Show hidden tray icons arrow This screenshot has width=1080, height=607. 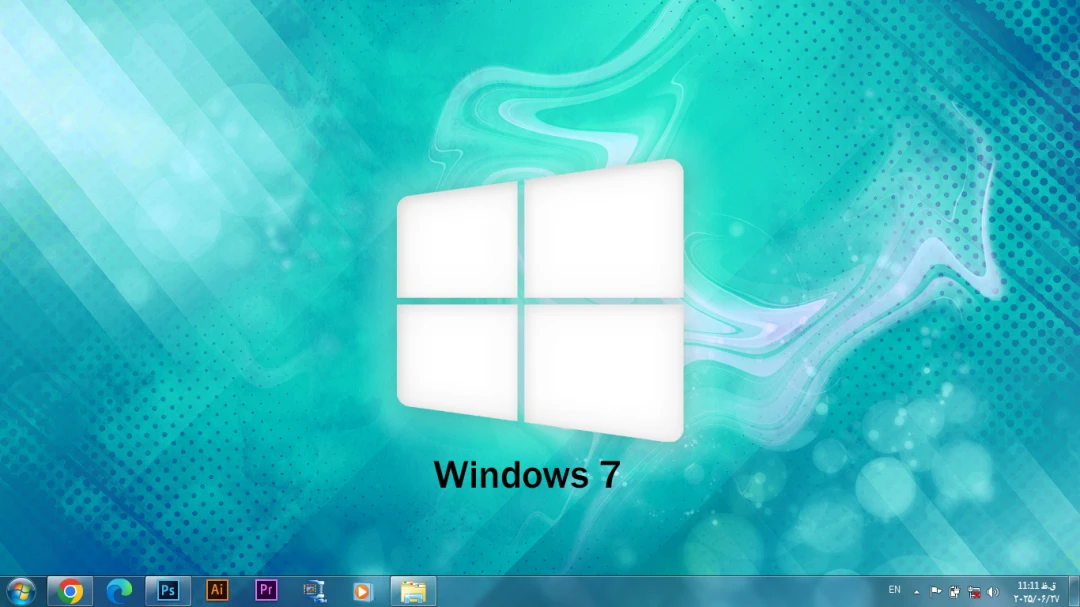[916, 592]
